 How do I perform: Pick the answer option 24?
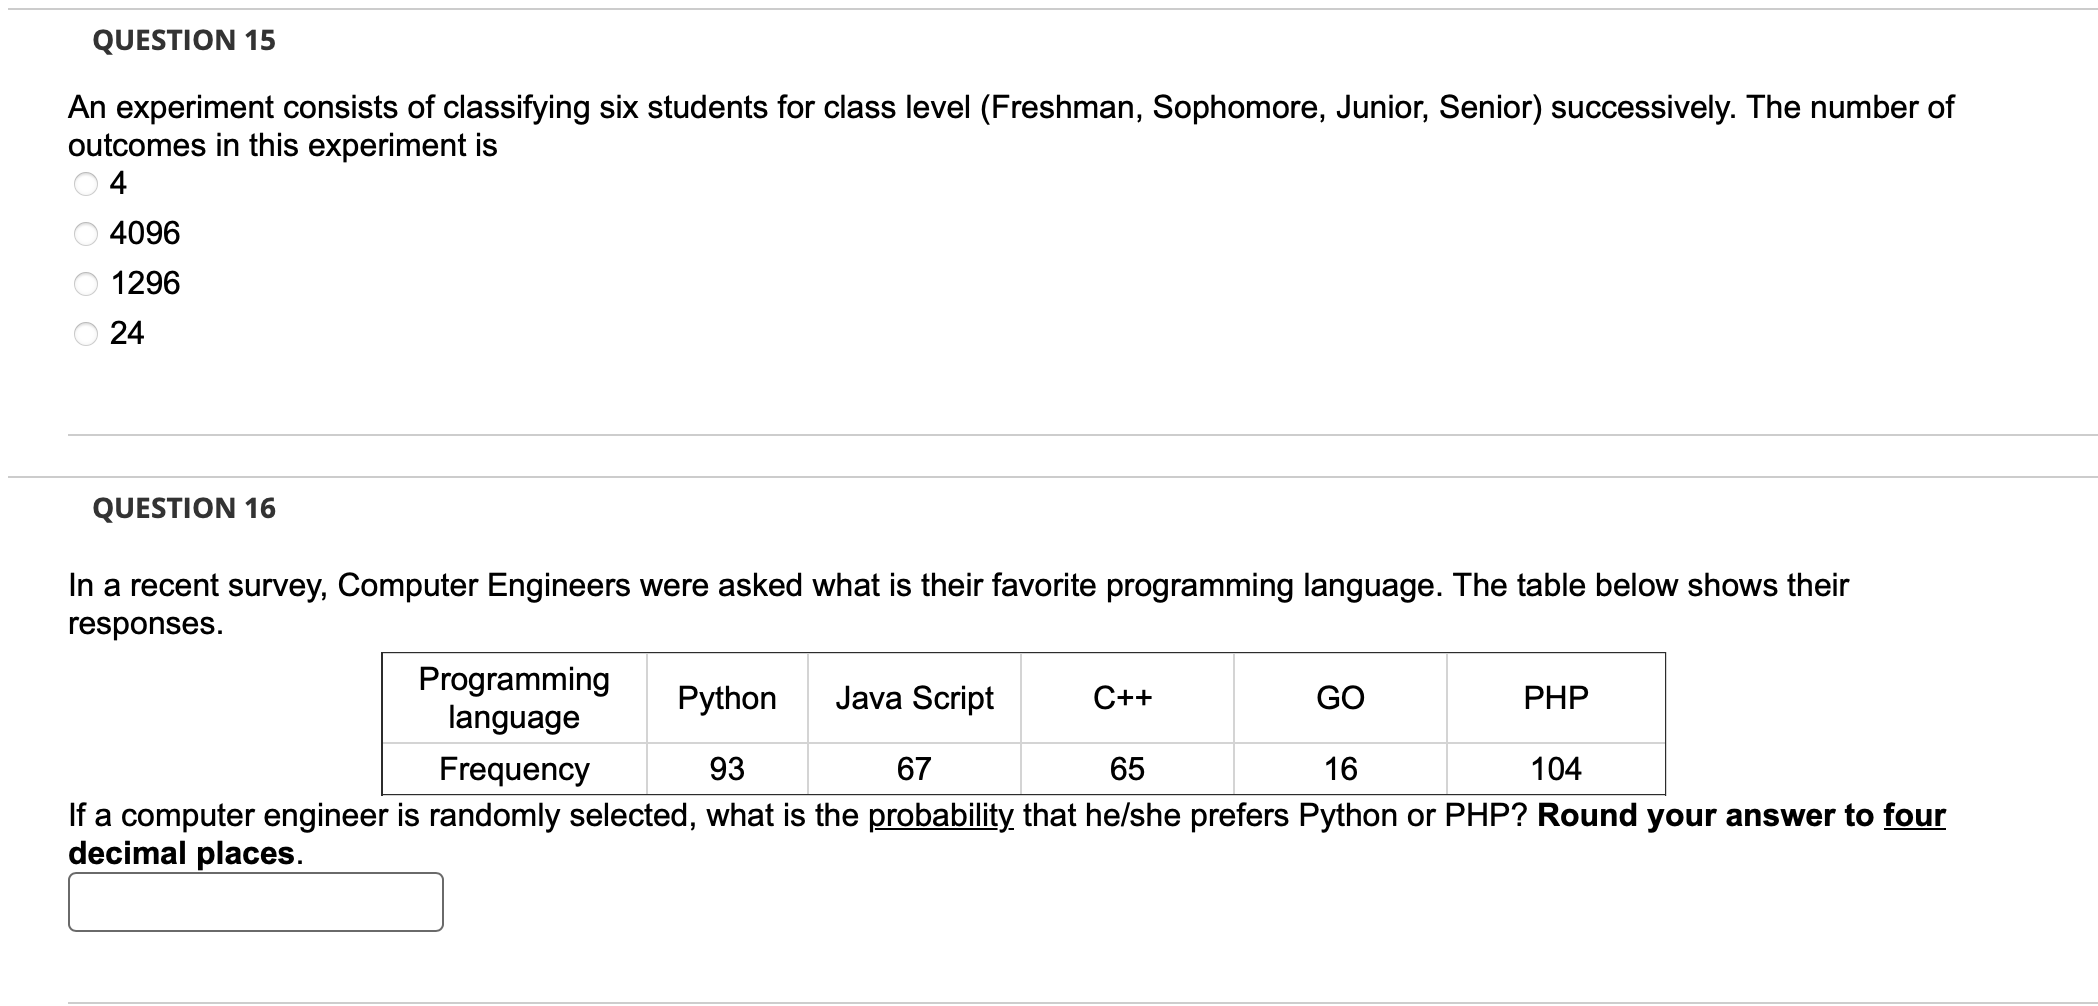tap(88, 333)
